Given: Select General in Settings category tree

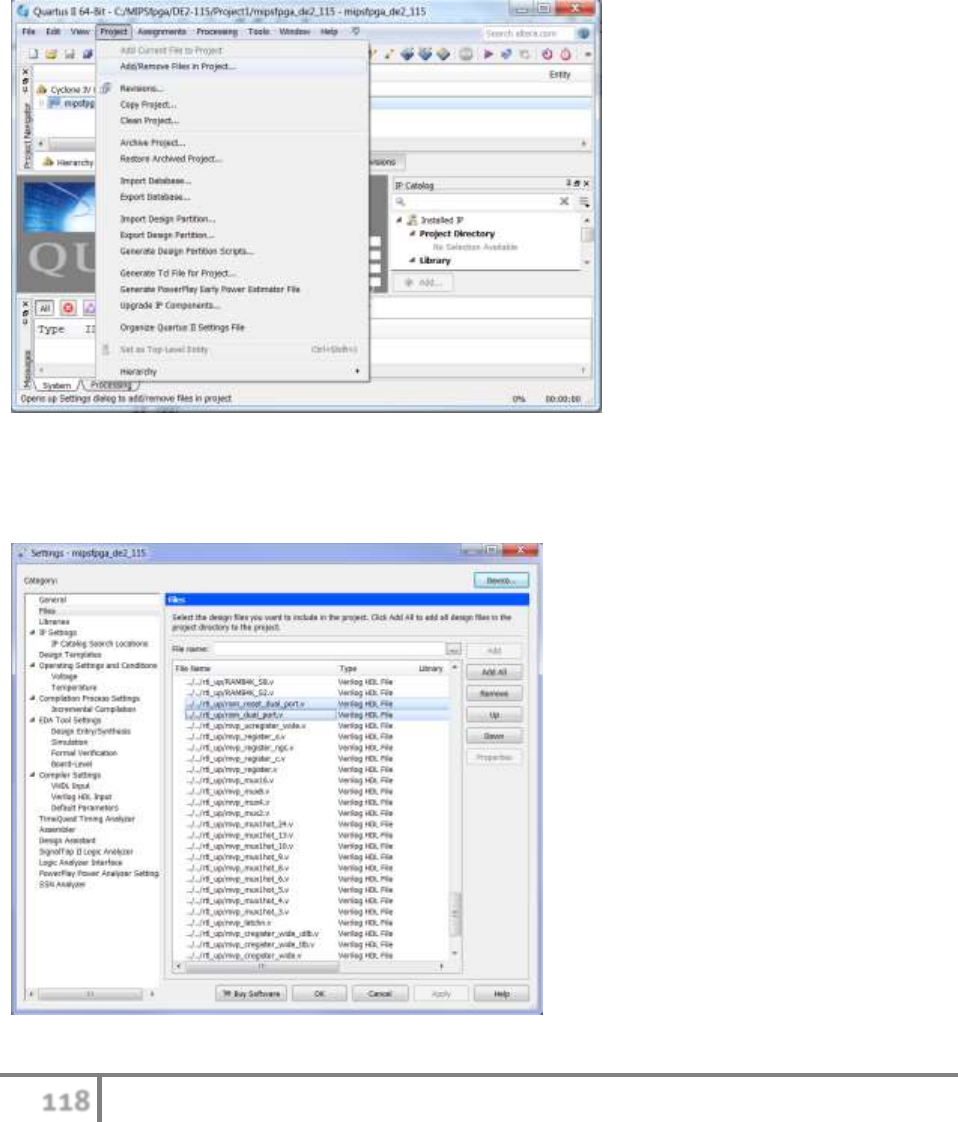Looking at the screenshot, I should 52,600.
